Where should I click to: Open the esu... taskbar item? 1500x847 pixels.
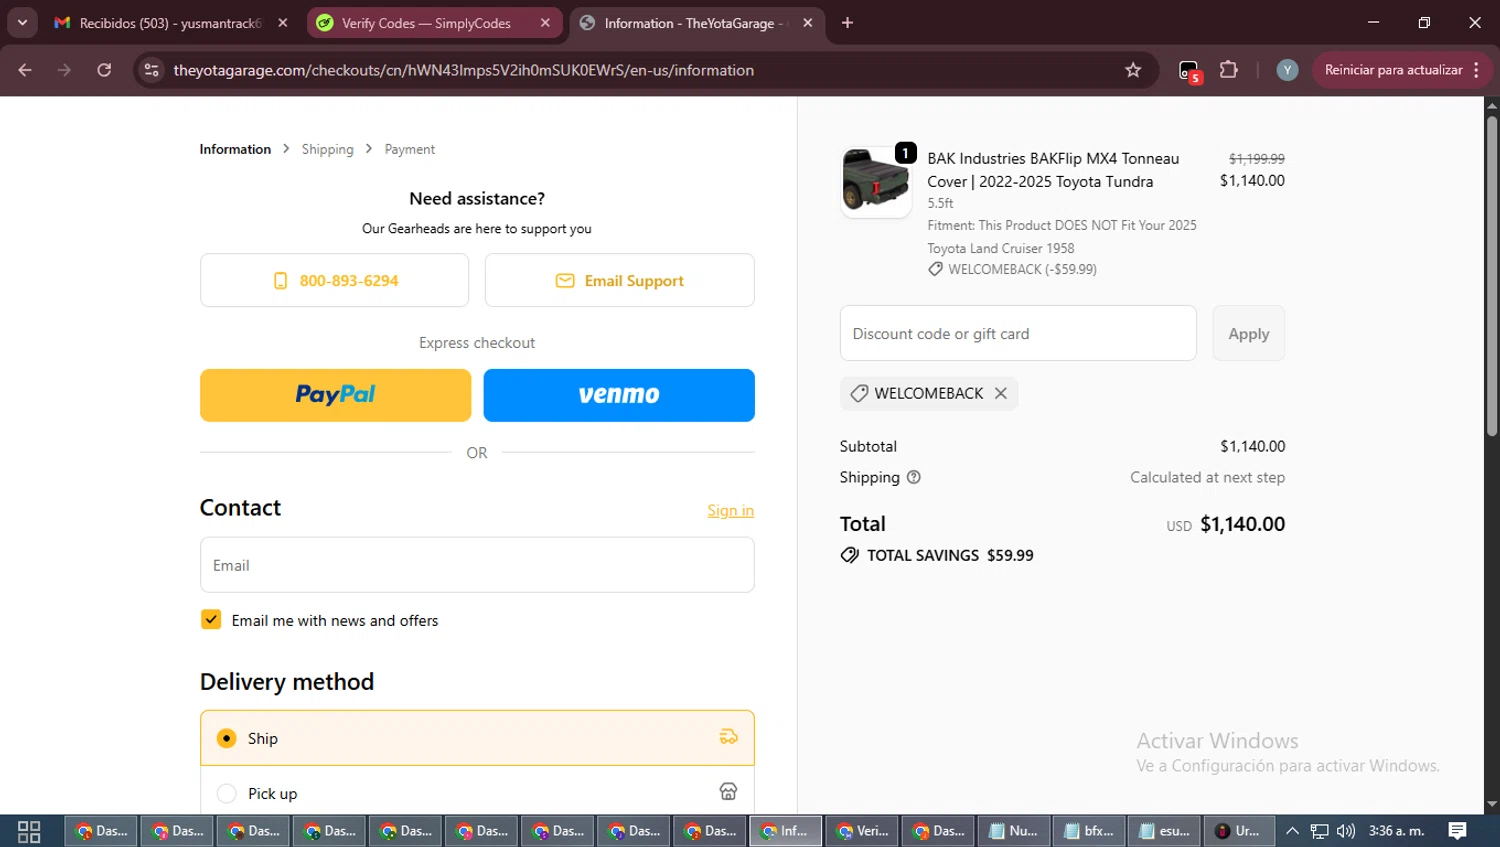click(1166, 831)
